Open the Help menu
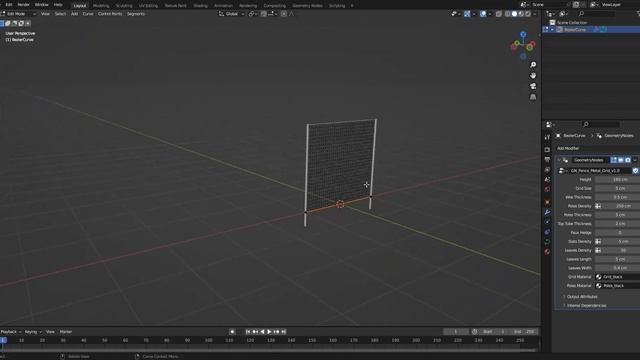Viewport: 640px width, 360px height. [x=58, y=4]
